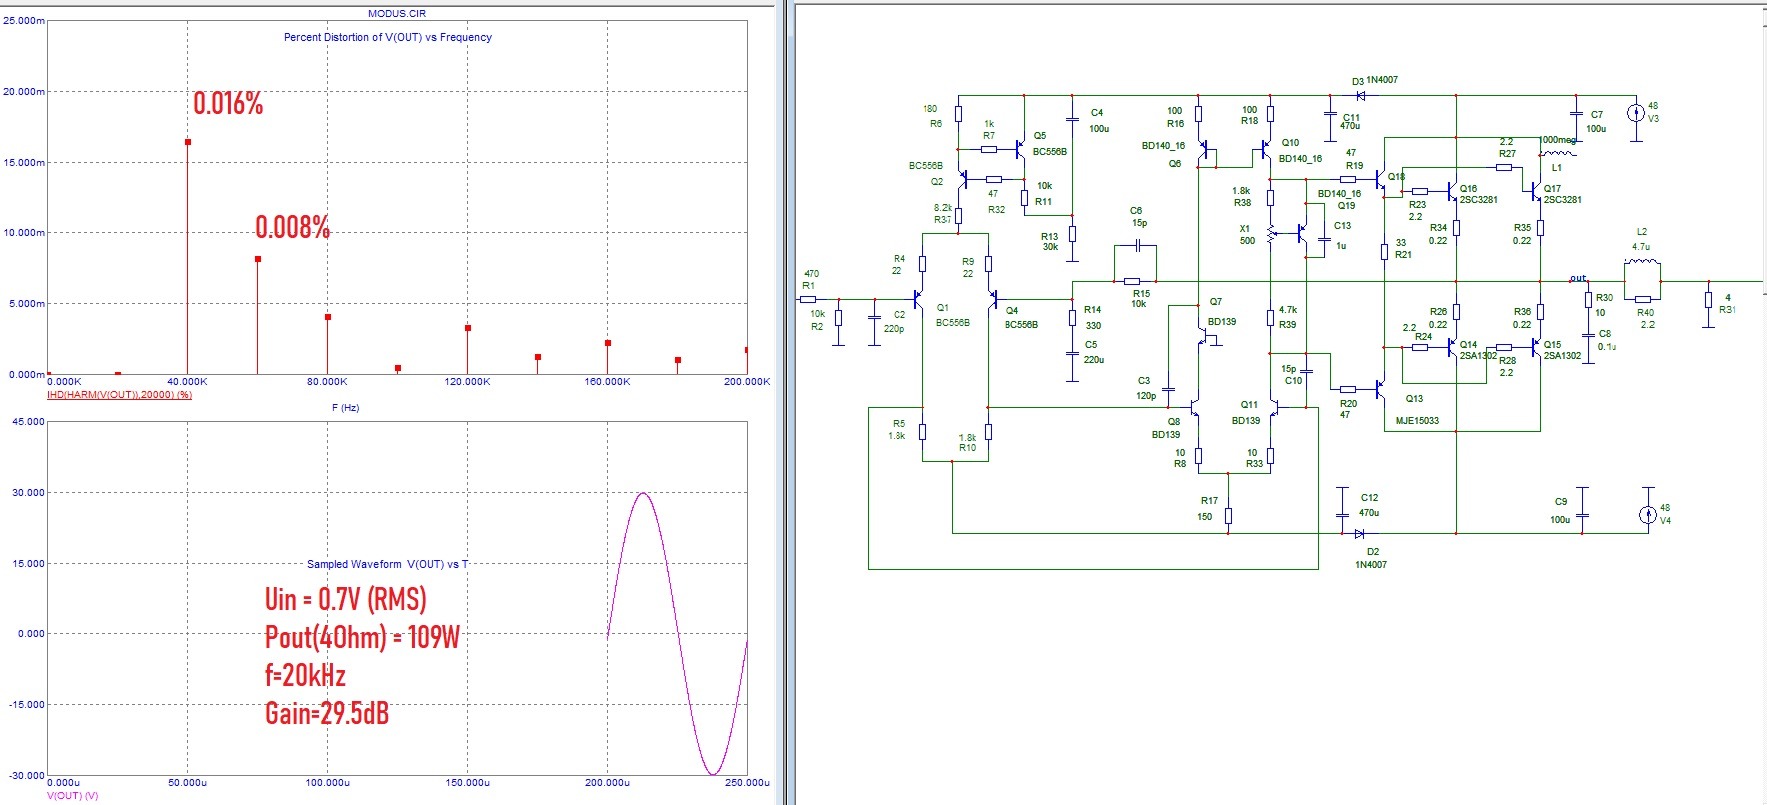
Task: Pick the 60 kHz harmonic data point marker
Action: pyautogui.click(x=257, y=259)
